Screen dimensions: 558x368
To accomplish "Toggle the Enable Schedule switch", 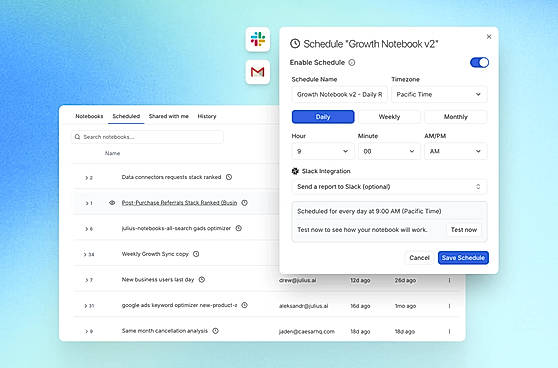I will 479,63.
